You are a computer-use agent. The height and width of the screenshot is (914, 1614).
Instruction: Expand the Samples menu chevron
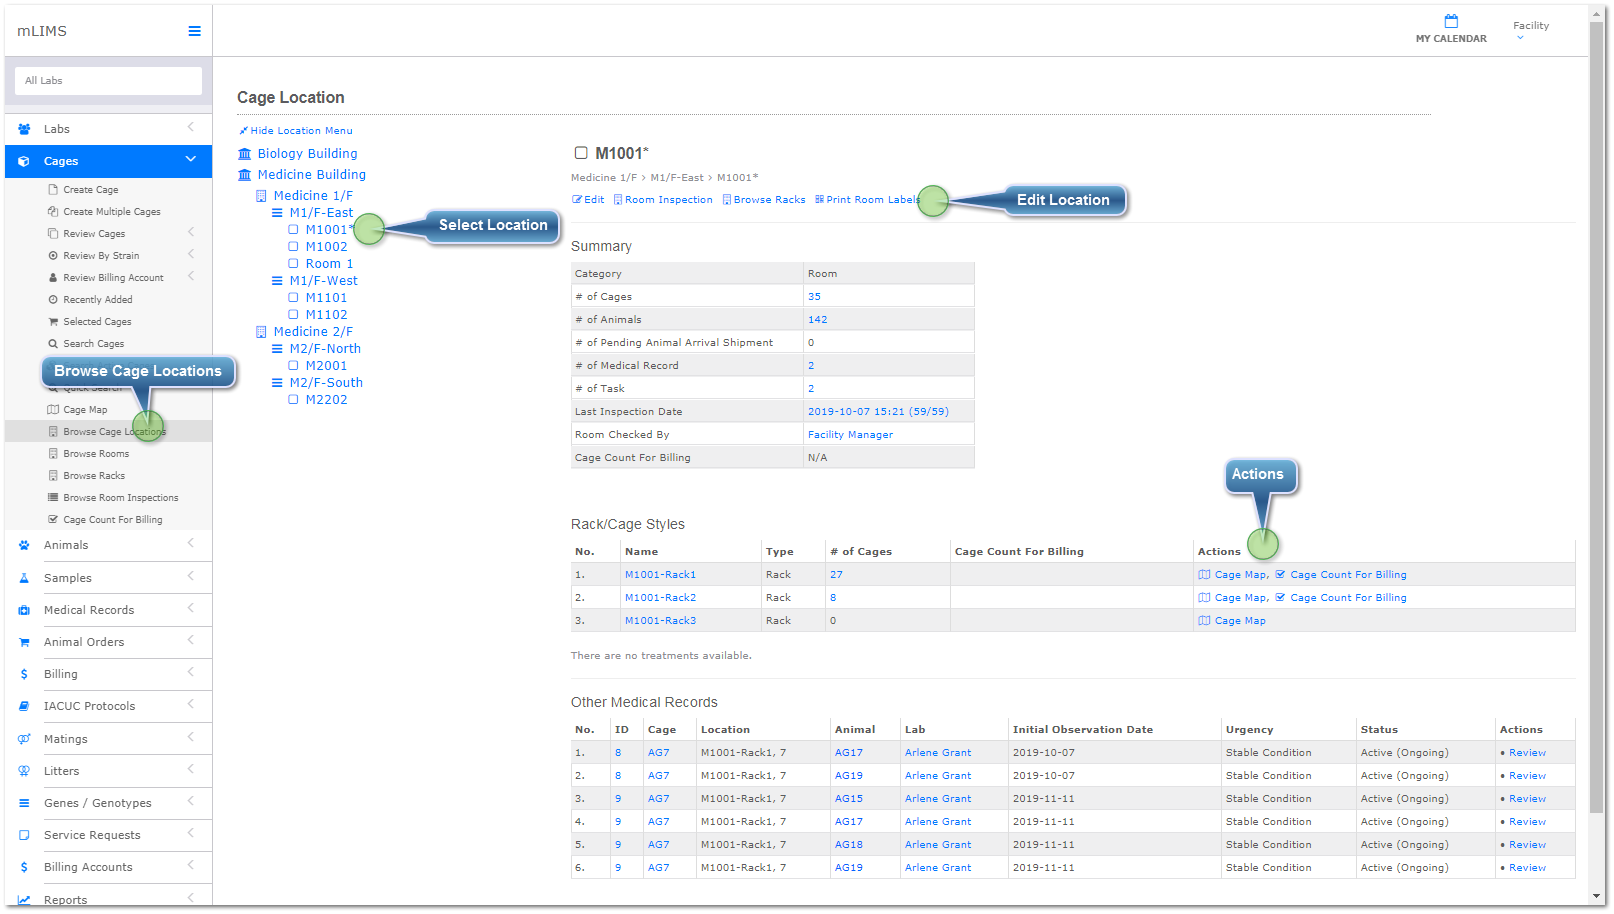(190, 576)
